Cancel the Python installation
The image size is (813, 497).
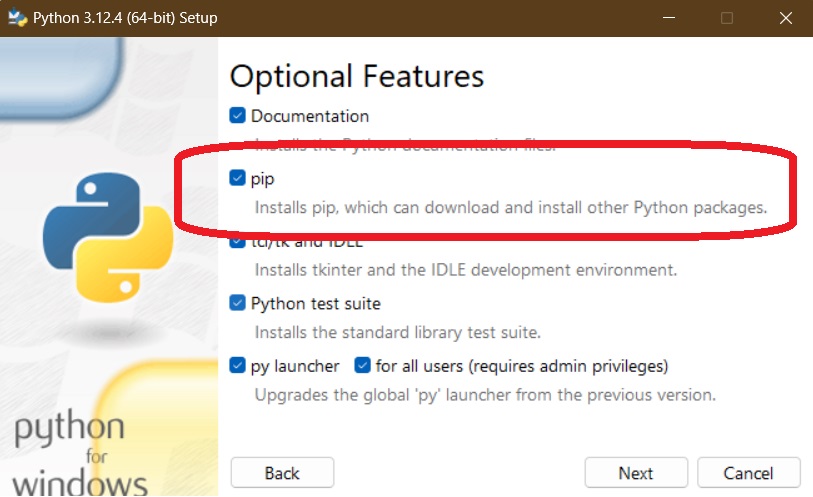pos(748,473)
